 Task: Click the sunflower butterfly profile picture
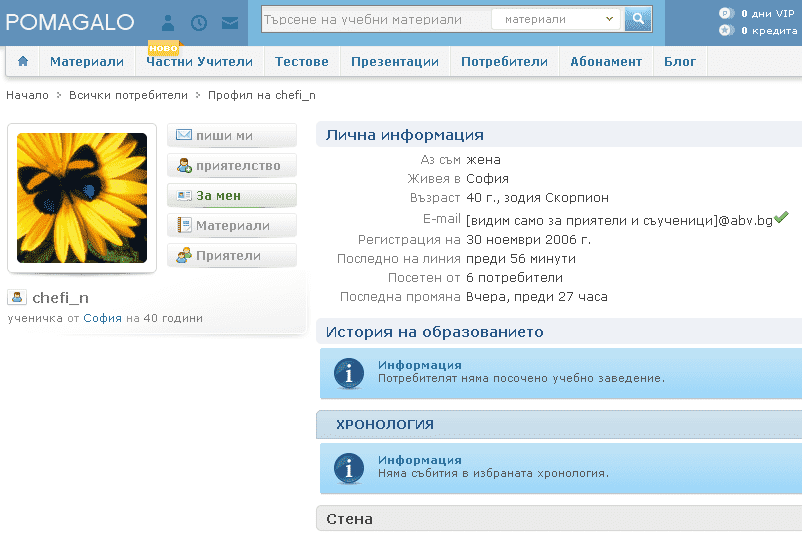tap(82, 198)
